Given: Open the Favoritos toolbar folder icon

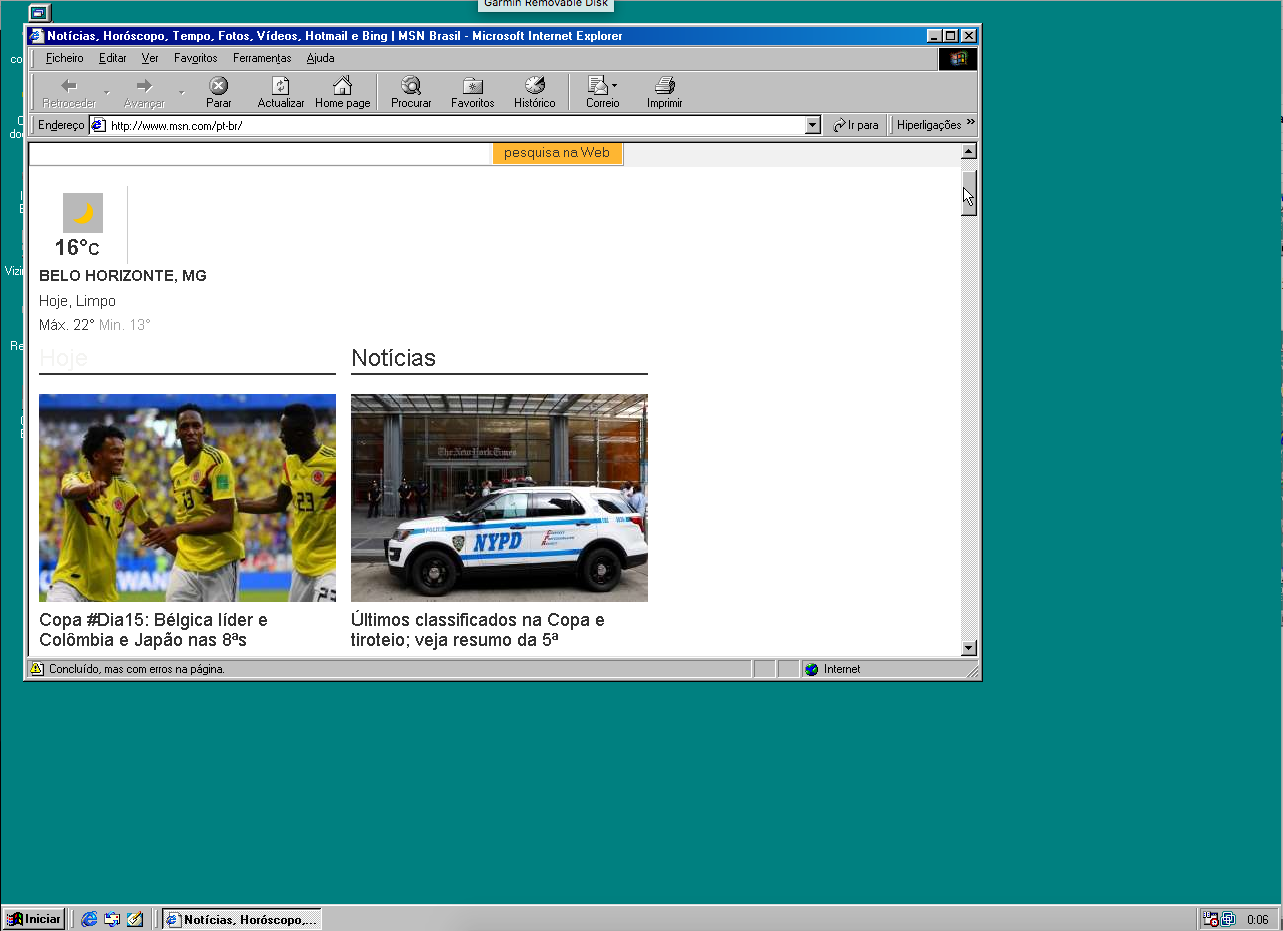Looking at the screenshot, I should tap(472, 86).
